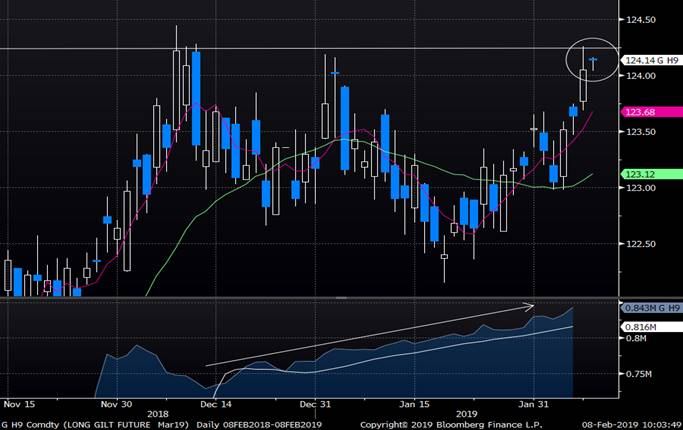Click the Dec 14 date axis label
This screenshot has width=683, height=430.
click(x=216, y=404)
